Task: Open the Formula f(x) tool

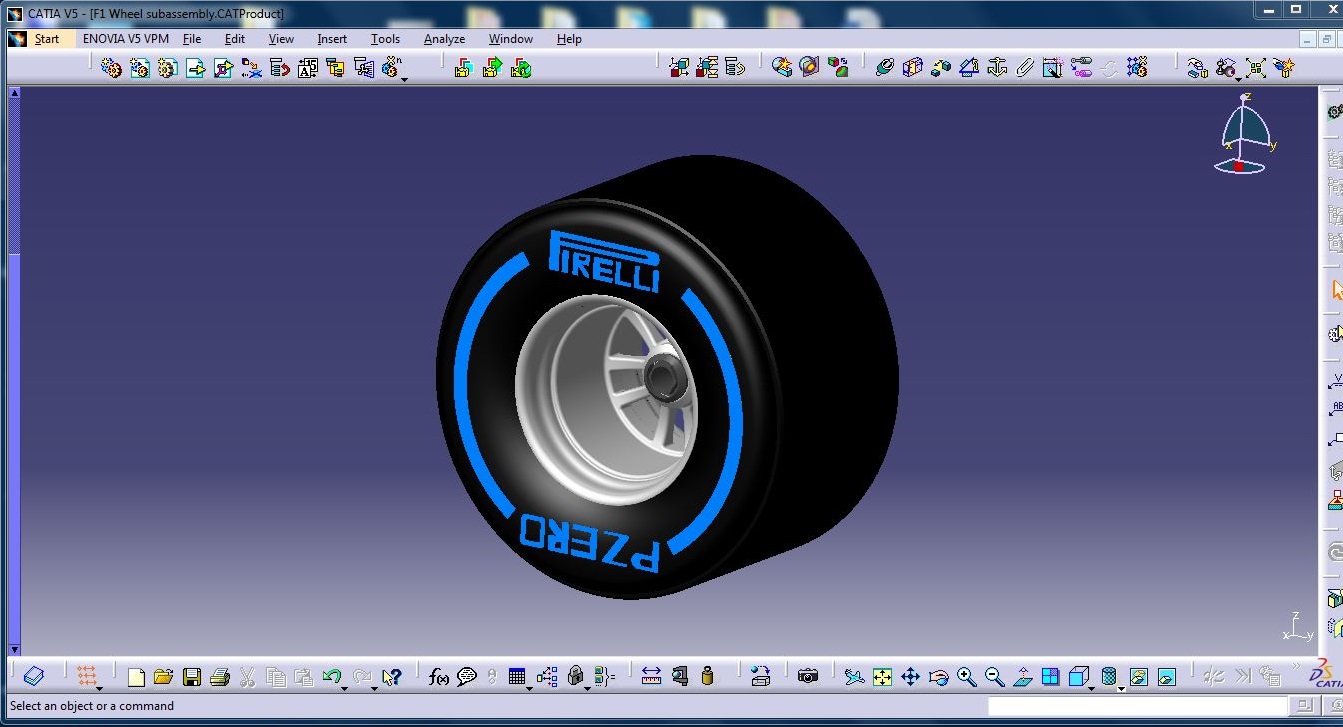Action: [439, 677]
